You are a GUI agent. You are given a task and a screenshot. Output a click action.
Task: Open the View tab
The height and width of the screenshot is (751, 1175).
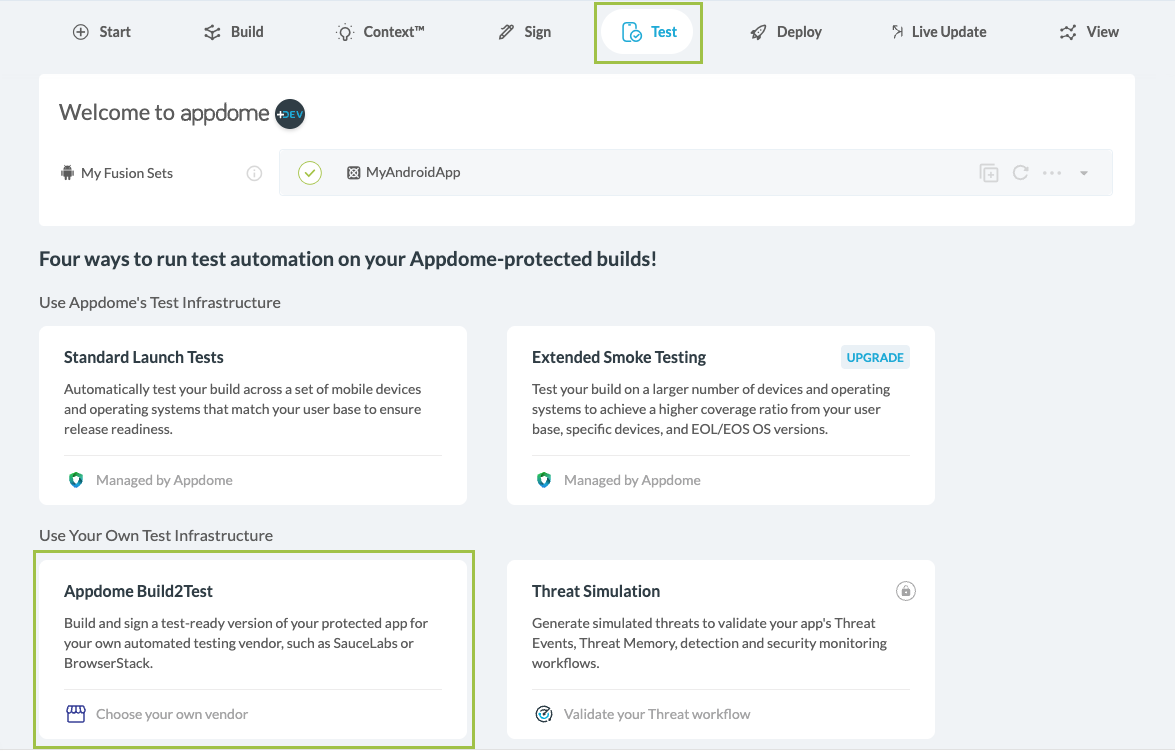pos(1089,32)
